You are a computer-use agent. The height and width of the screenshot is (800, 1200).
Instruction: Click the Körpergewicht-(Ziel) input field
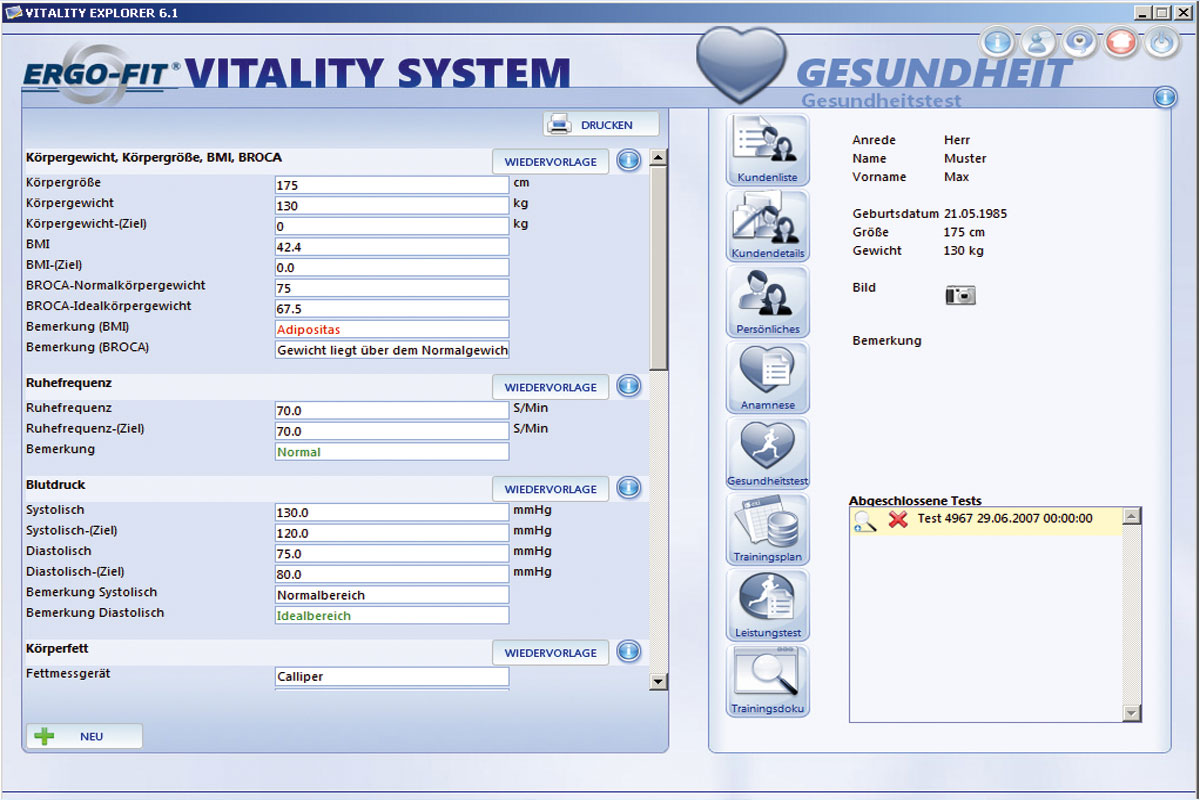click(392, 226)
